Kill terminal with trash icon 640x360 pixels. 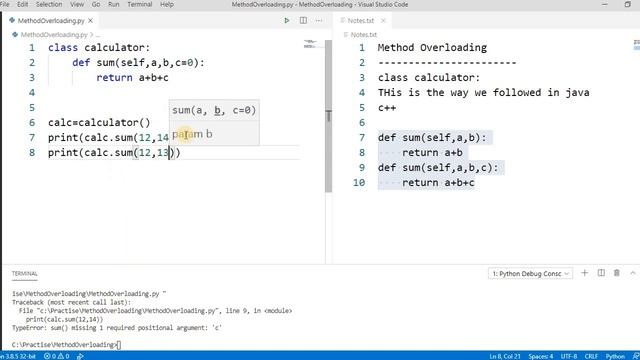[617, 273]
